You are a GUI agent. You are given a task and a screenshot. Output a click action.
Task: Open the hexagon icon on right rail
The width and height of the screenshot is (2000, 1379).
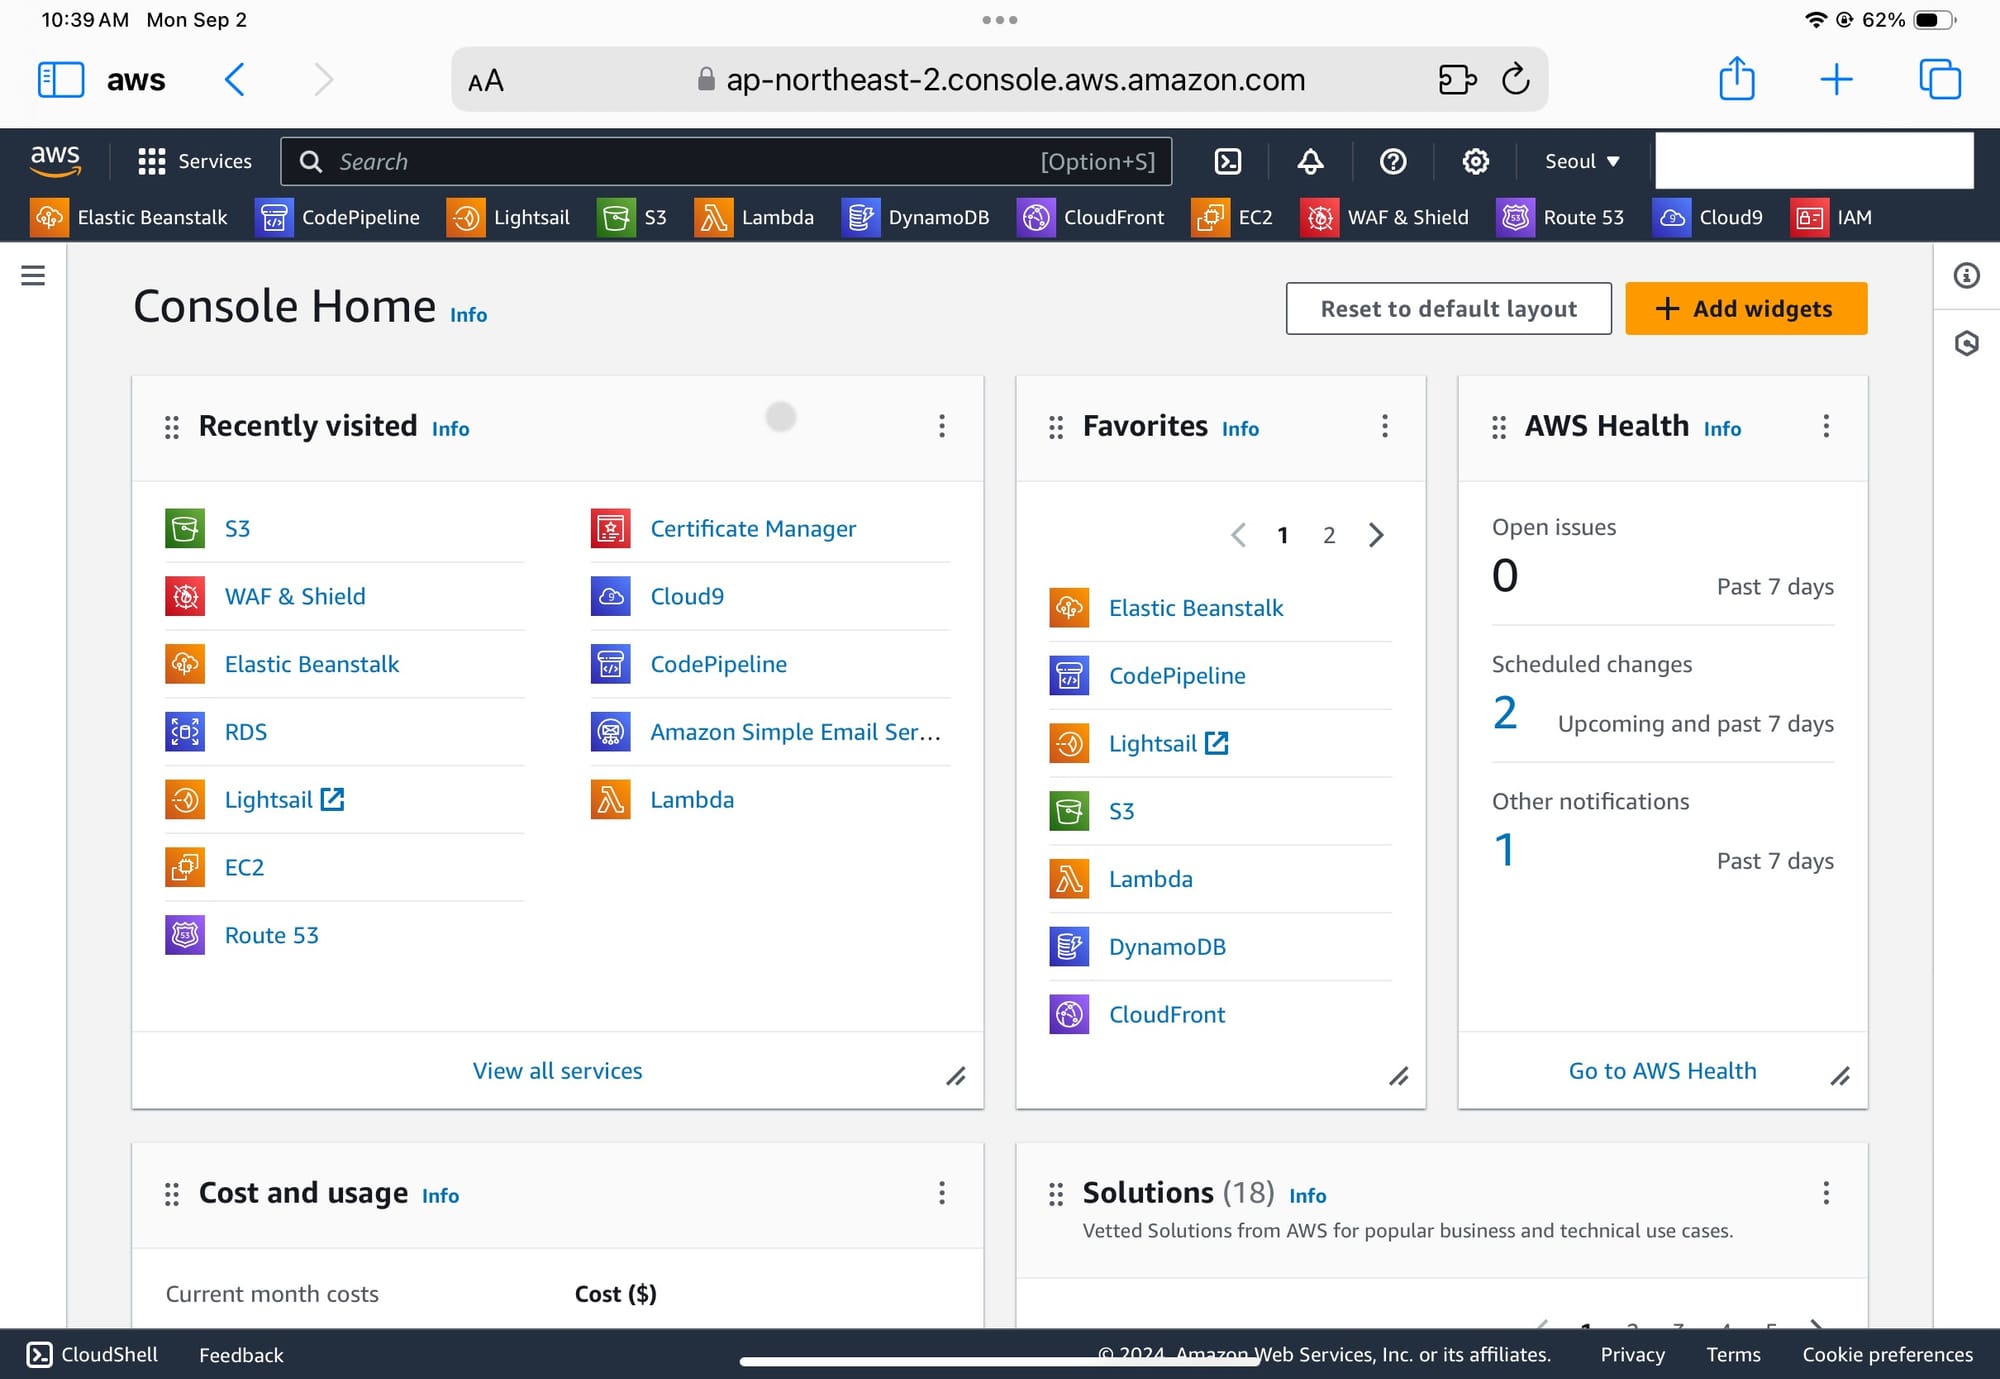(x=1966, y=343)
